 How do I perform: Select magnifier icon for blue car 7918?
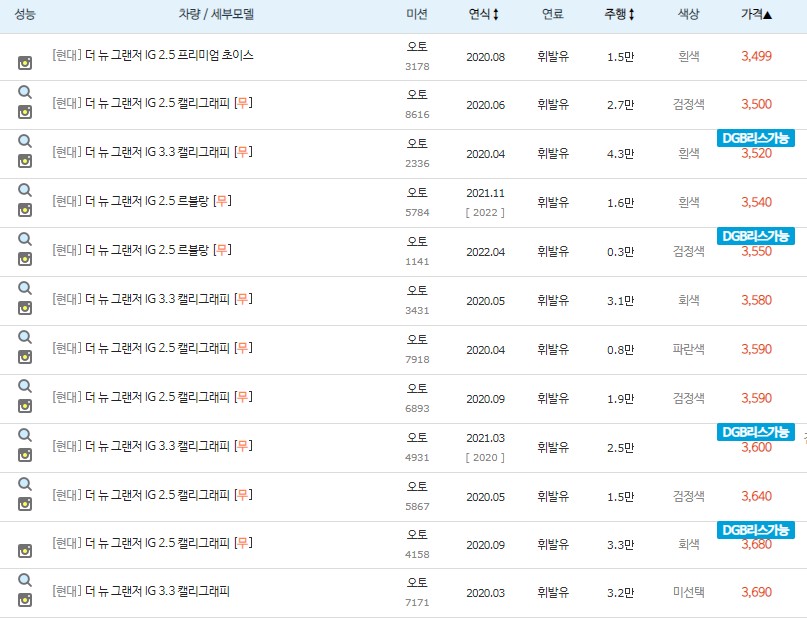point(25,337)
